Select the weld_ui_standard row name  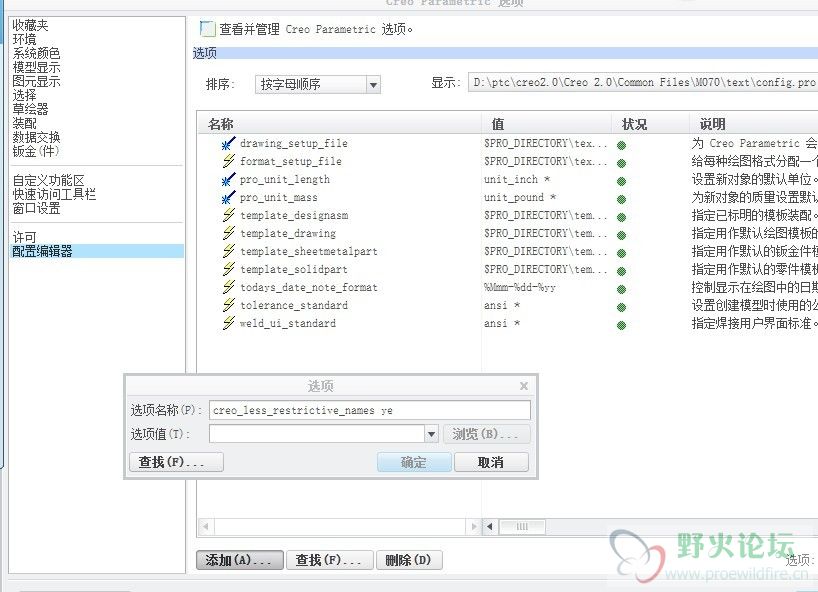[x=288, y=323]
